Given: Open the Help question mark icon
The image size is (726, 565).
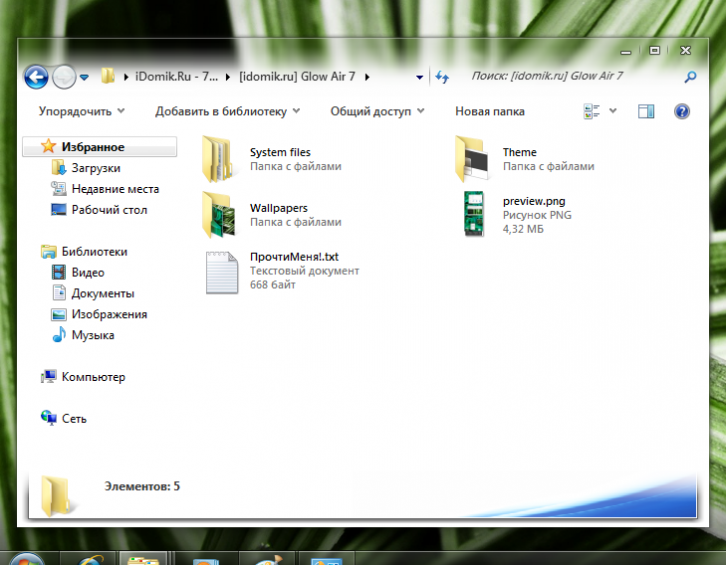Looking at the screenshot, I should tap(682, 111).
